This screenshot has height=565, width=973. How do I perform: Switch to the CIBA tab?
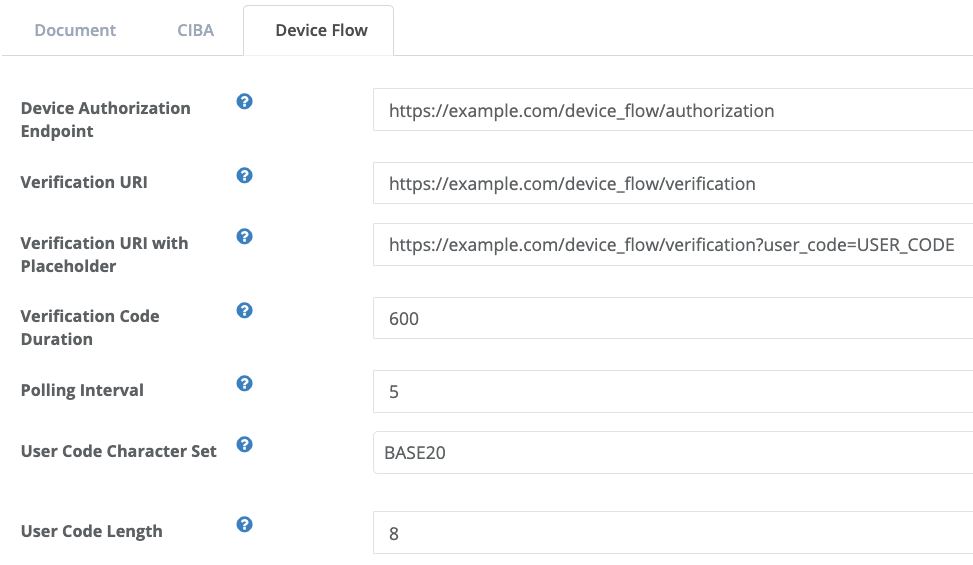pyautogui.click(x=195, y=30)
